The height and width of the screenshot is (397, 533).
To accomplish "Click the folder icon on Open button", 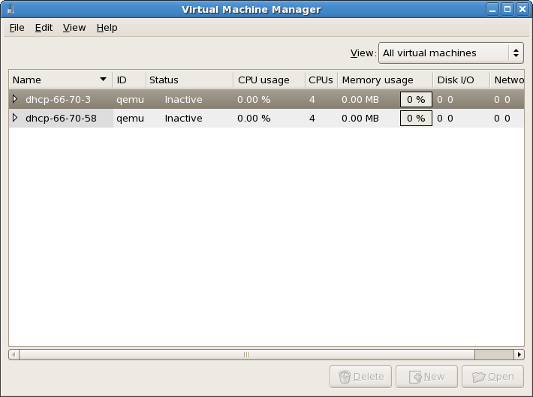I will (x=479, y=377).
